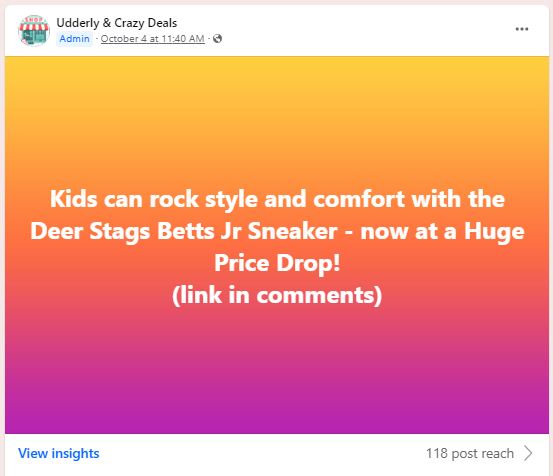Click the globe public audience icon
This screenshot has height=476, width=553.
tap(218, 38)
